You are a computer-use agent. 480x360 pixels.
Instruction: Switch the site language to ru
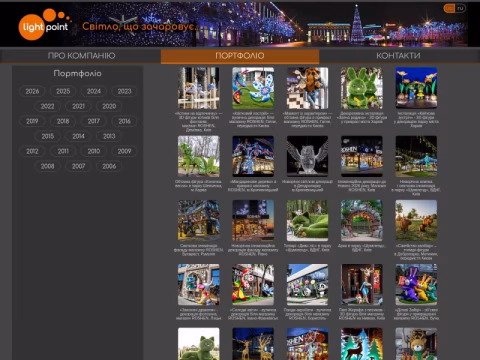pos(460,8)
